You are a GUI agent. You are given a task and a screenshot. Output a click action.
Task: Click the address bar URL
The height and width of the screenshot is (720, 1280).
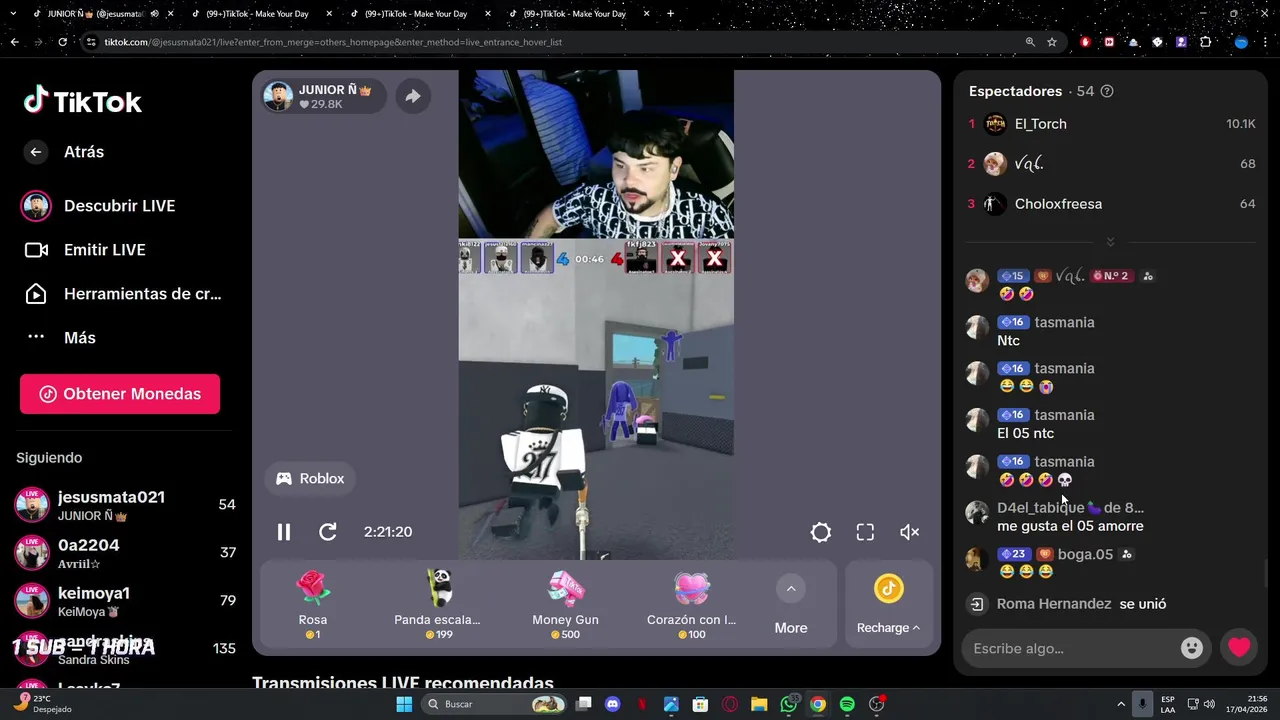click(x=333, y=42)
